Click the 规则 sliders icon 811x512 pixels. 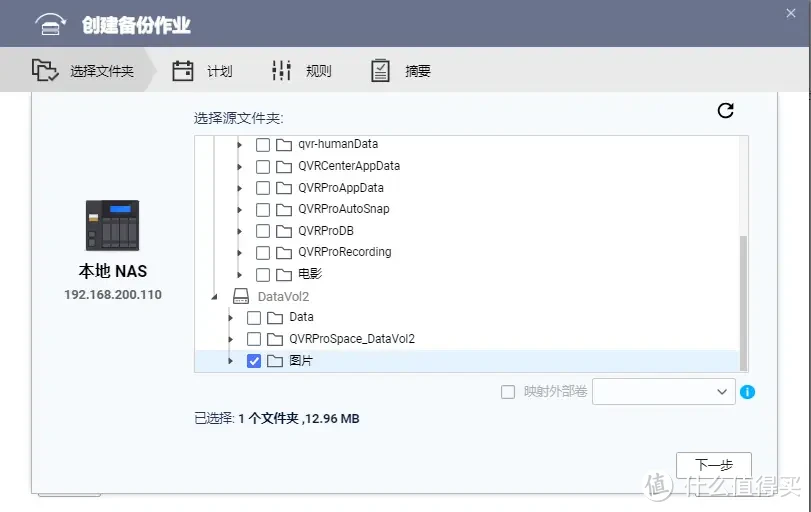[x=281, y=71]
